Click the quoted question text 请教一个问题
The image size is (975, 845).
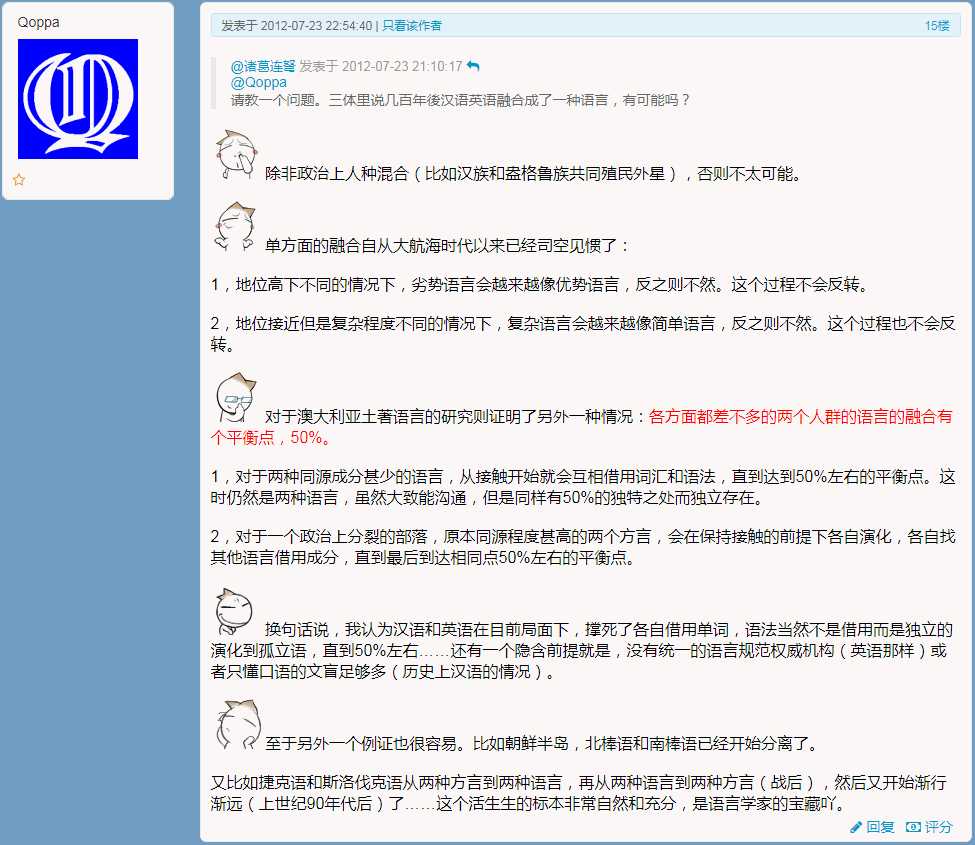pyautogui.click(x=460, y=100)
